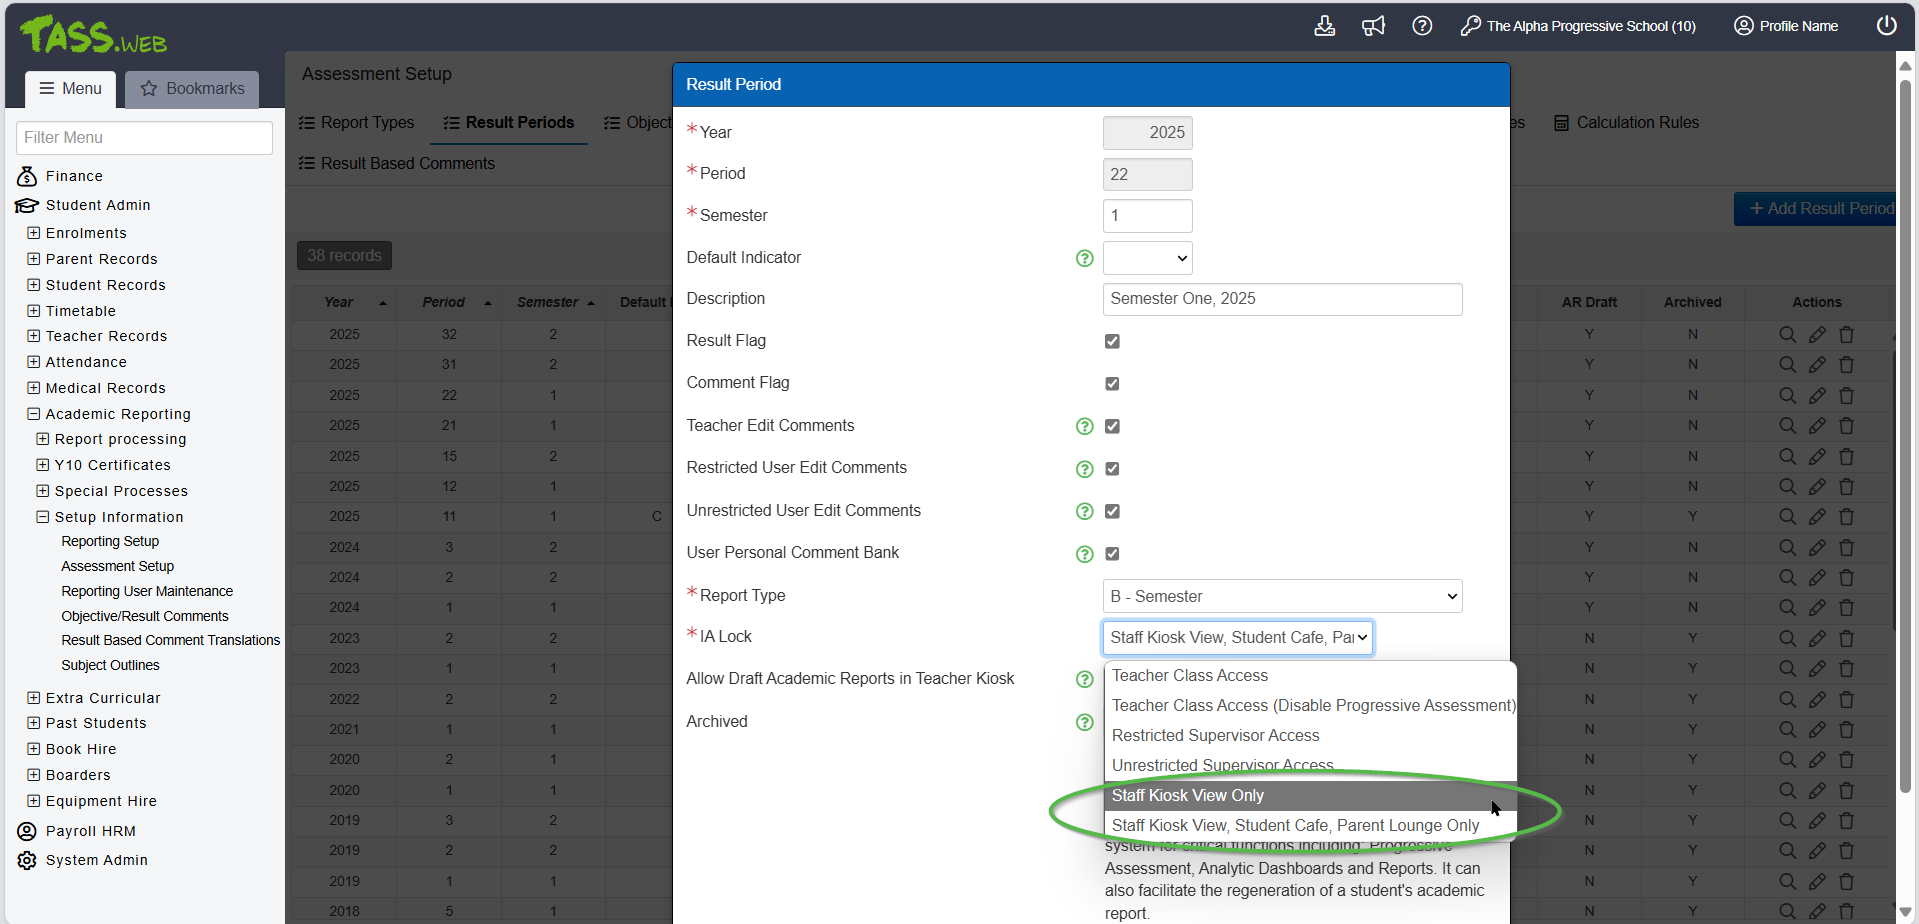Click the download icon in top bar
This screenshot has width=1919, height=924.
tap(1324, 26)
